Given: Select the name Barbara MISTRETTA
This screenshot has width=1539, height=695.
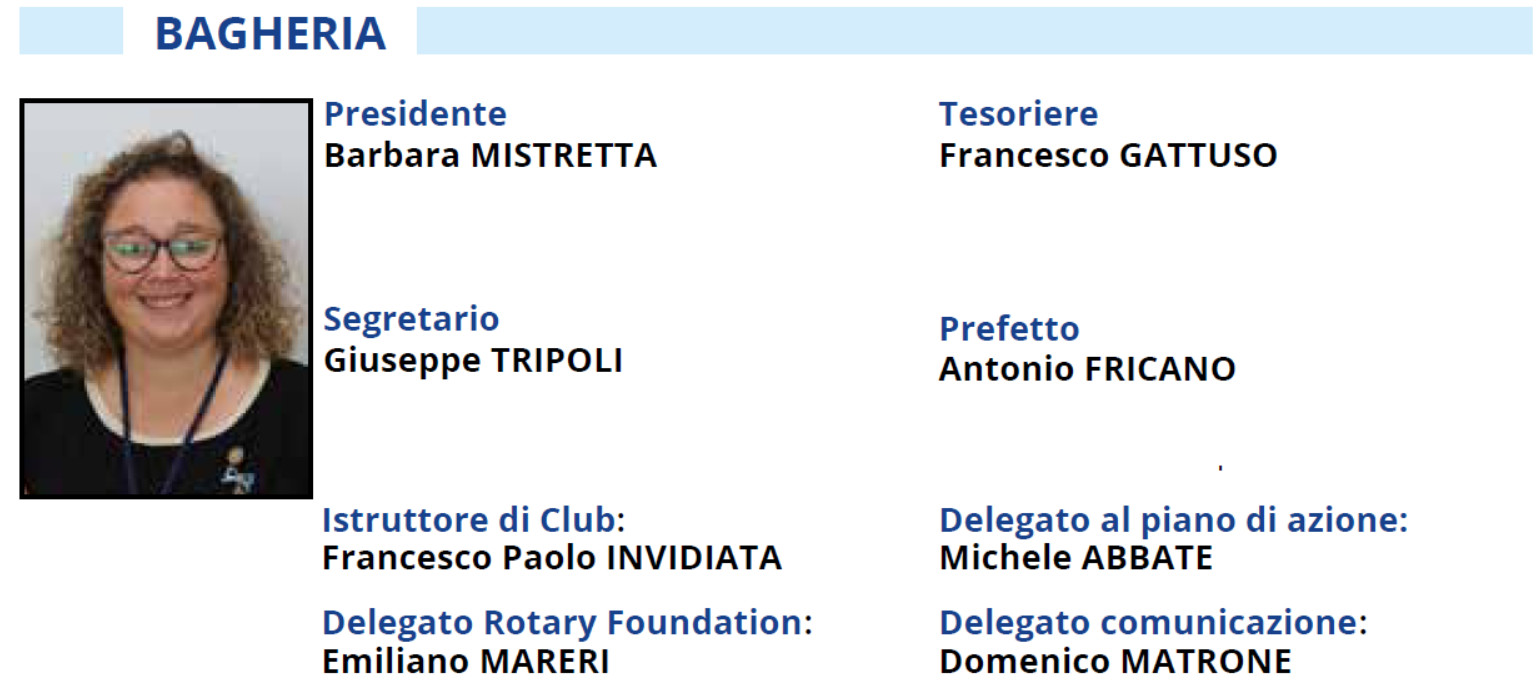Looking at the screenshot, I should click(x=490, y=156).
